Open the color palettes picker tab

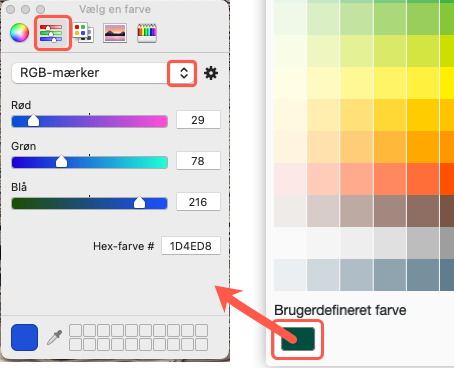pos(83,33)
